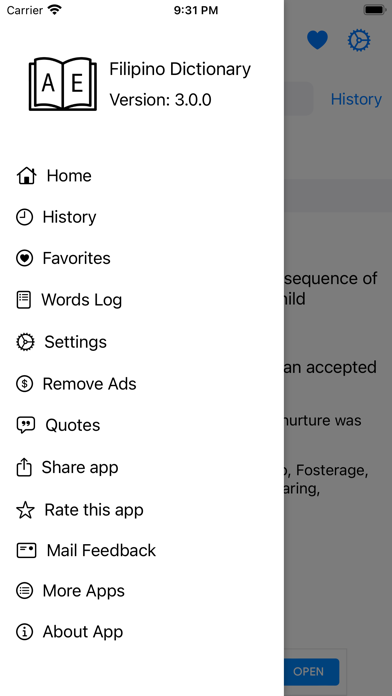Tap the History clock icon
Screen dimensions: 392x696
(x=24, y=218)
